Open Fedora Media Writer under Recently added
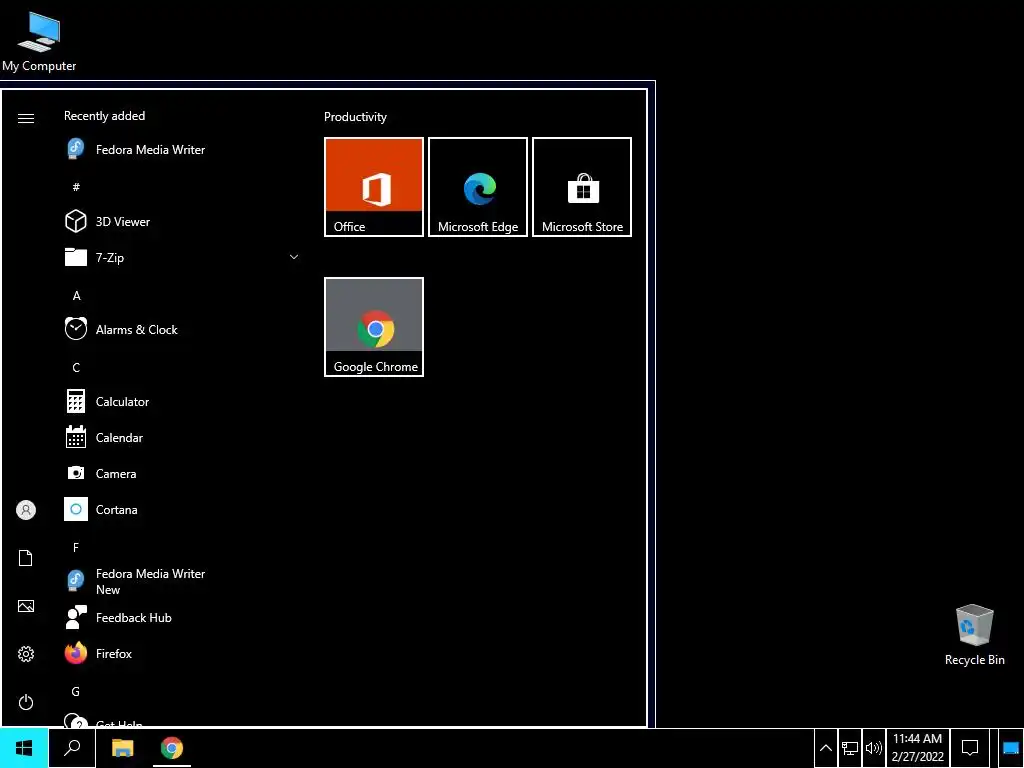 pyautogui.click(x=181, y=150)
